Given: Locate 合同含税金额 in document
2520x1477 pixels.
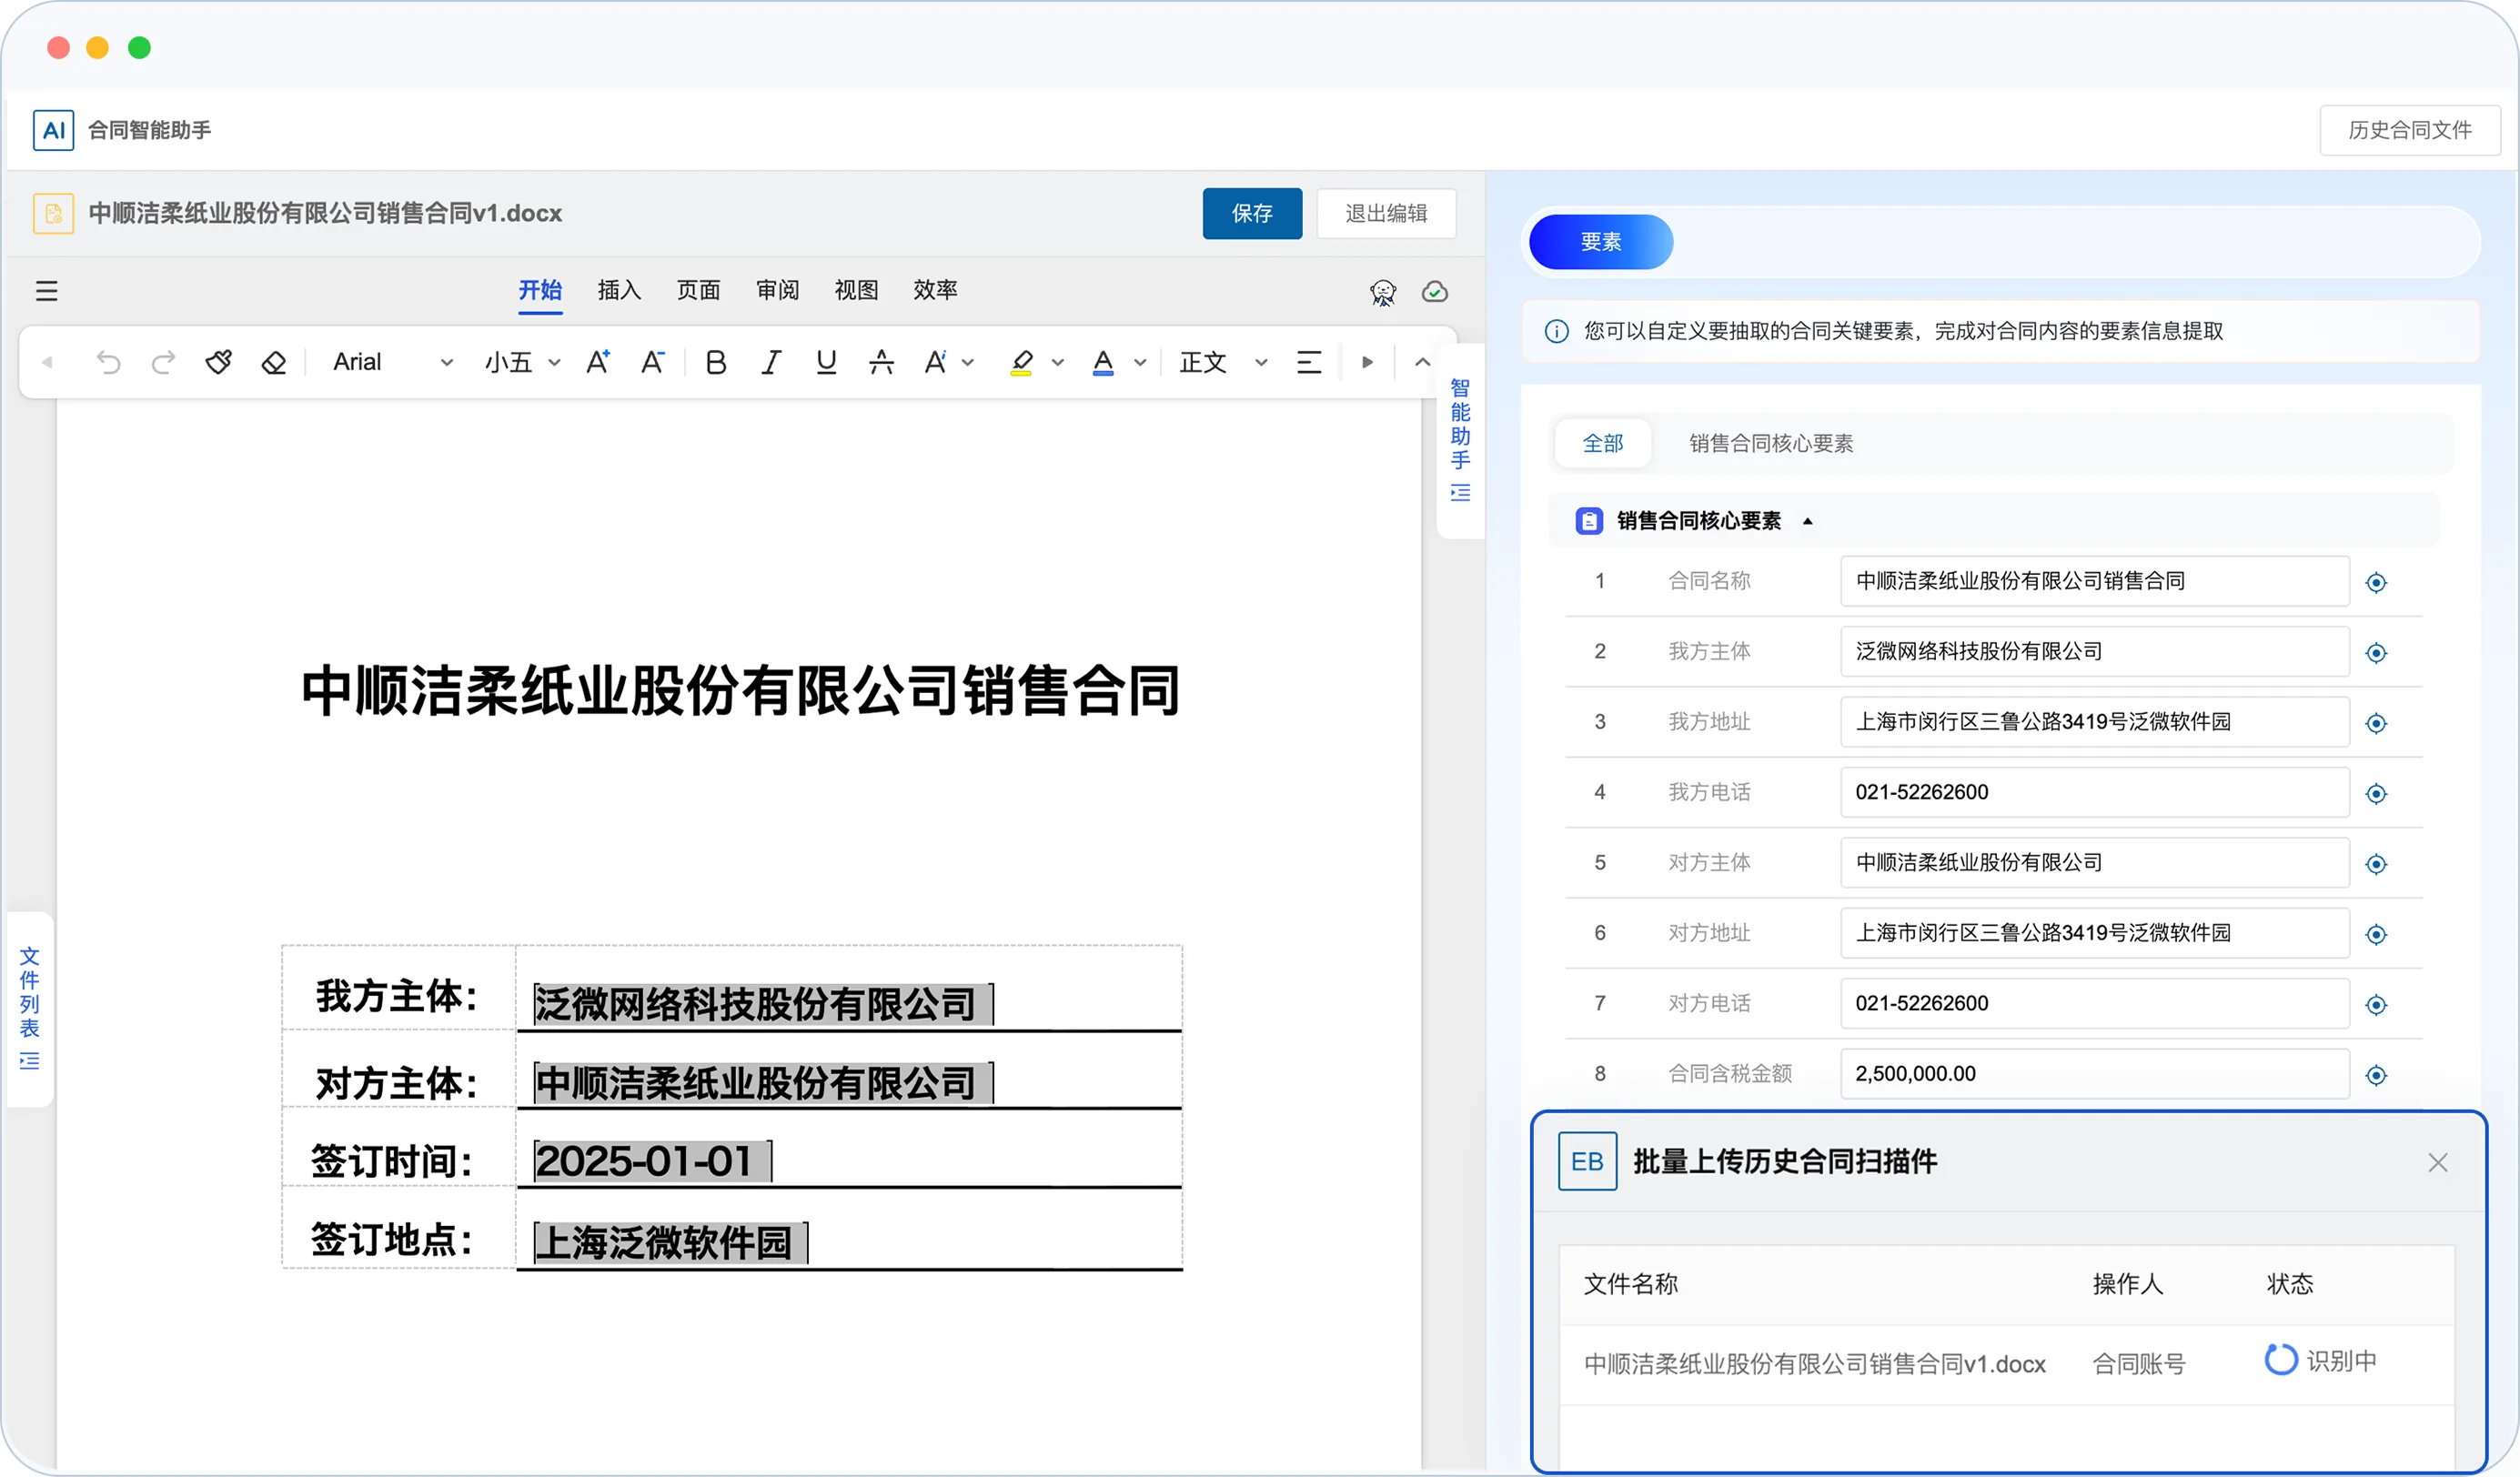Looking at the screenshot, I should tap(2376, 1075).
